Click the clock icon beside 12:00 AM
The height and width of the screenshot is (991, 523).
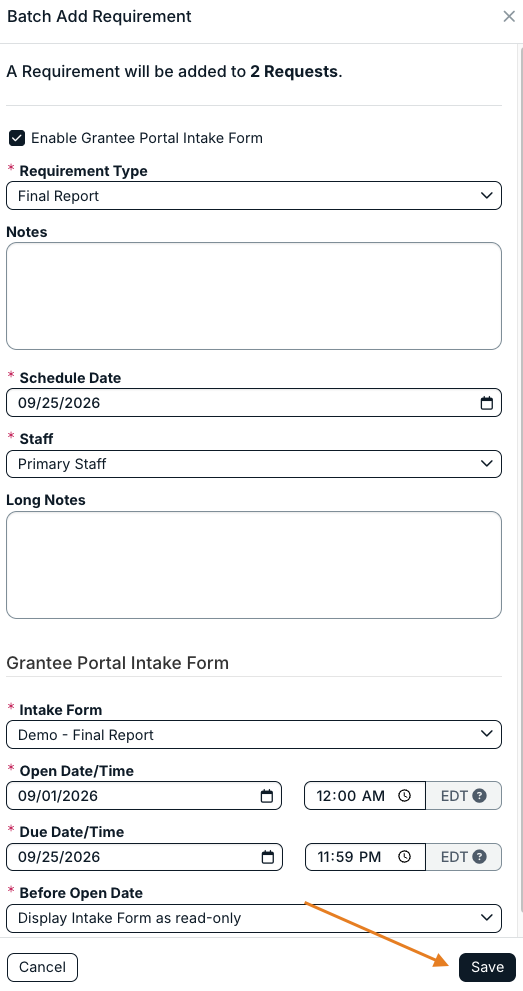(404, 796)
